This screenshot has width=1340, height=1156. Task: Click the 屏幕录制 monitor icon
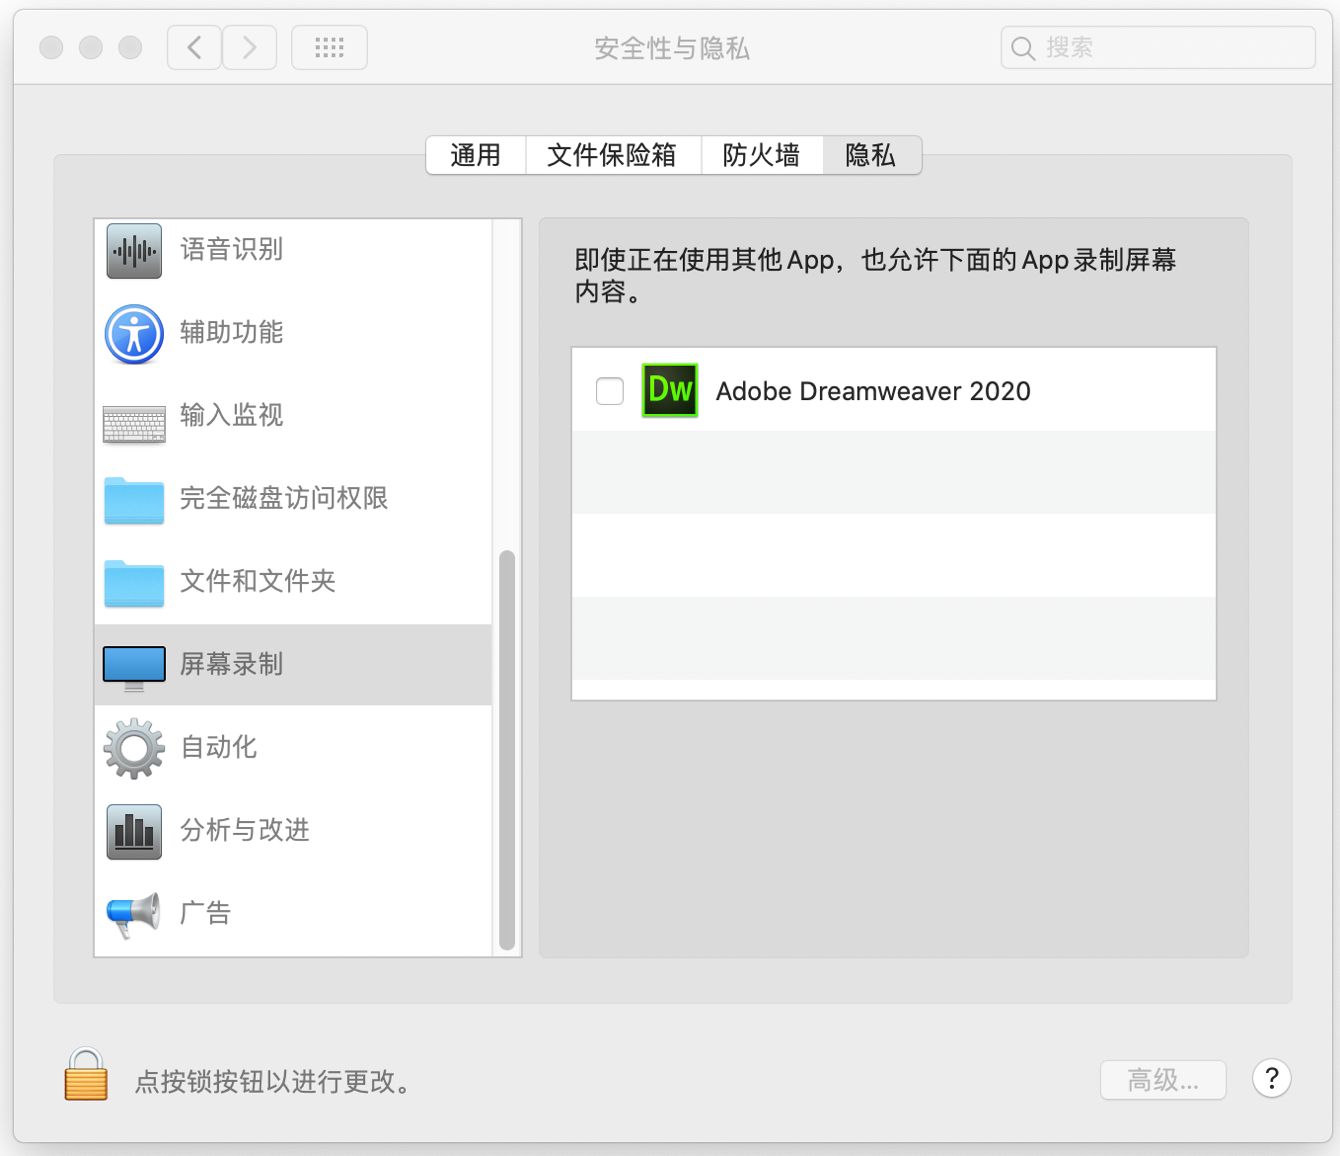tap(133, 664)
